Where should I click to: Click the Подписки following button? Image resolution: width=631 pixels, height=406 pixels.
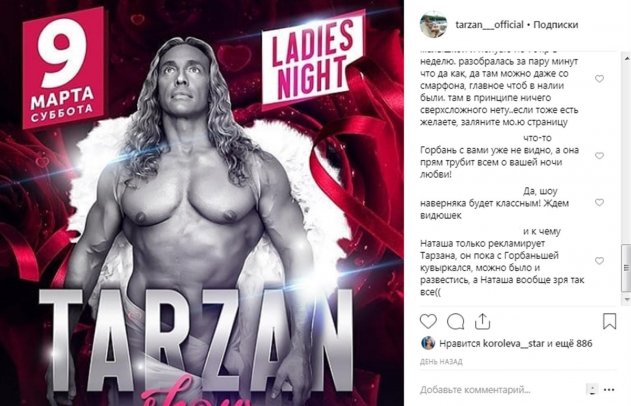click(x=555, y=25)
